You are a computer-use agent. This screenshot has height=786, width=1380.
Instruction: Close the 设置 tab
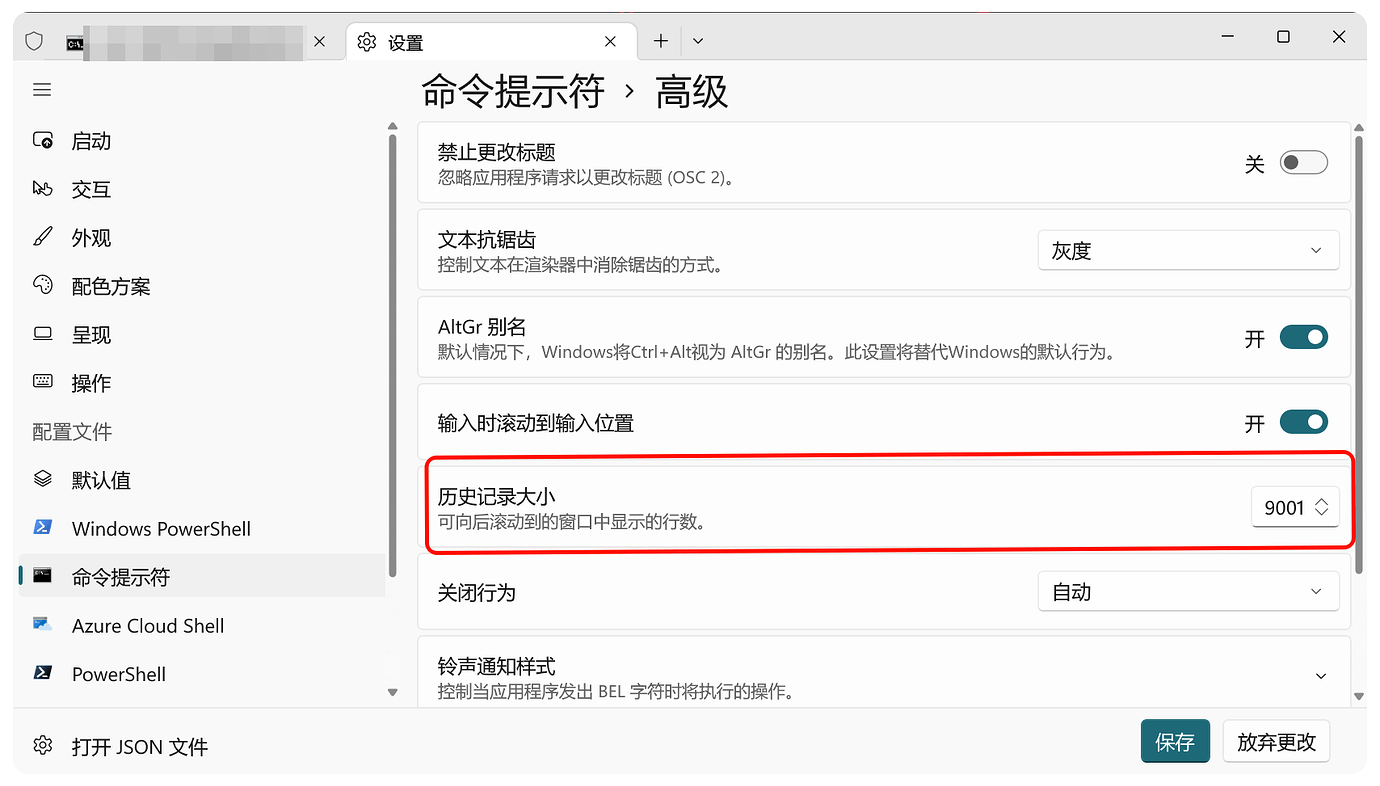[611, 42]
